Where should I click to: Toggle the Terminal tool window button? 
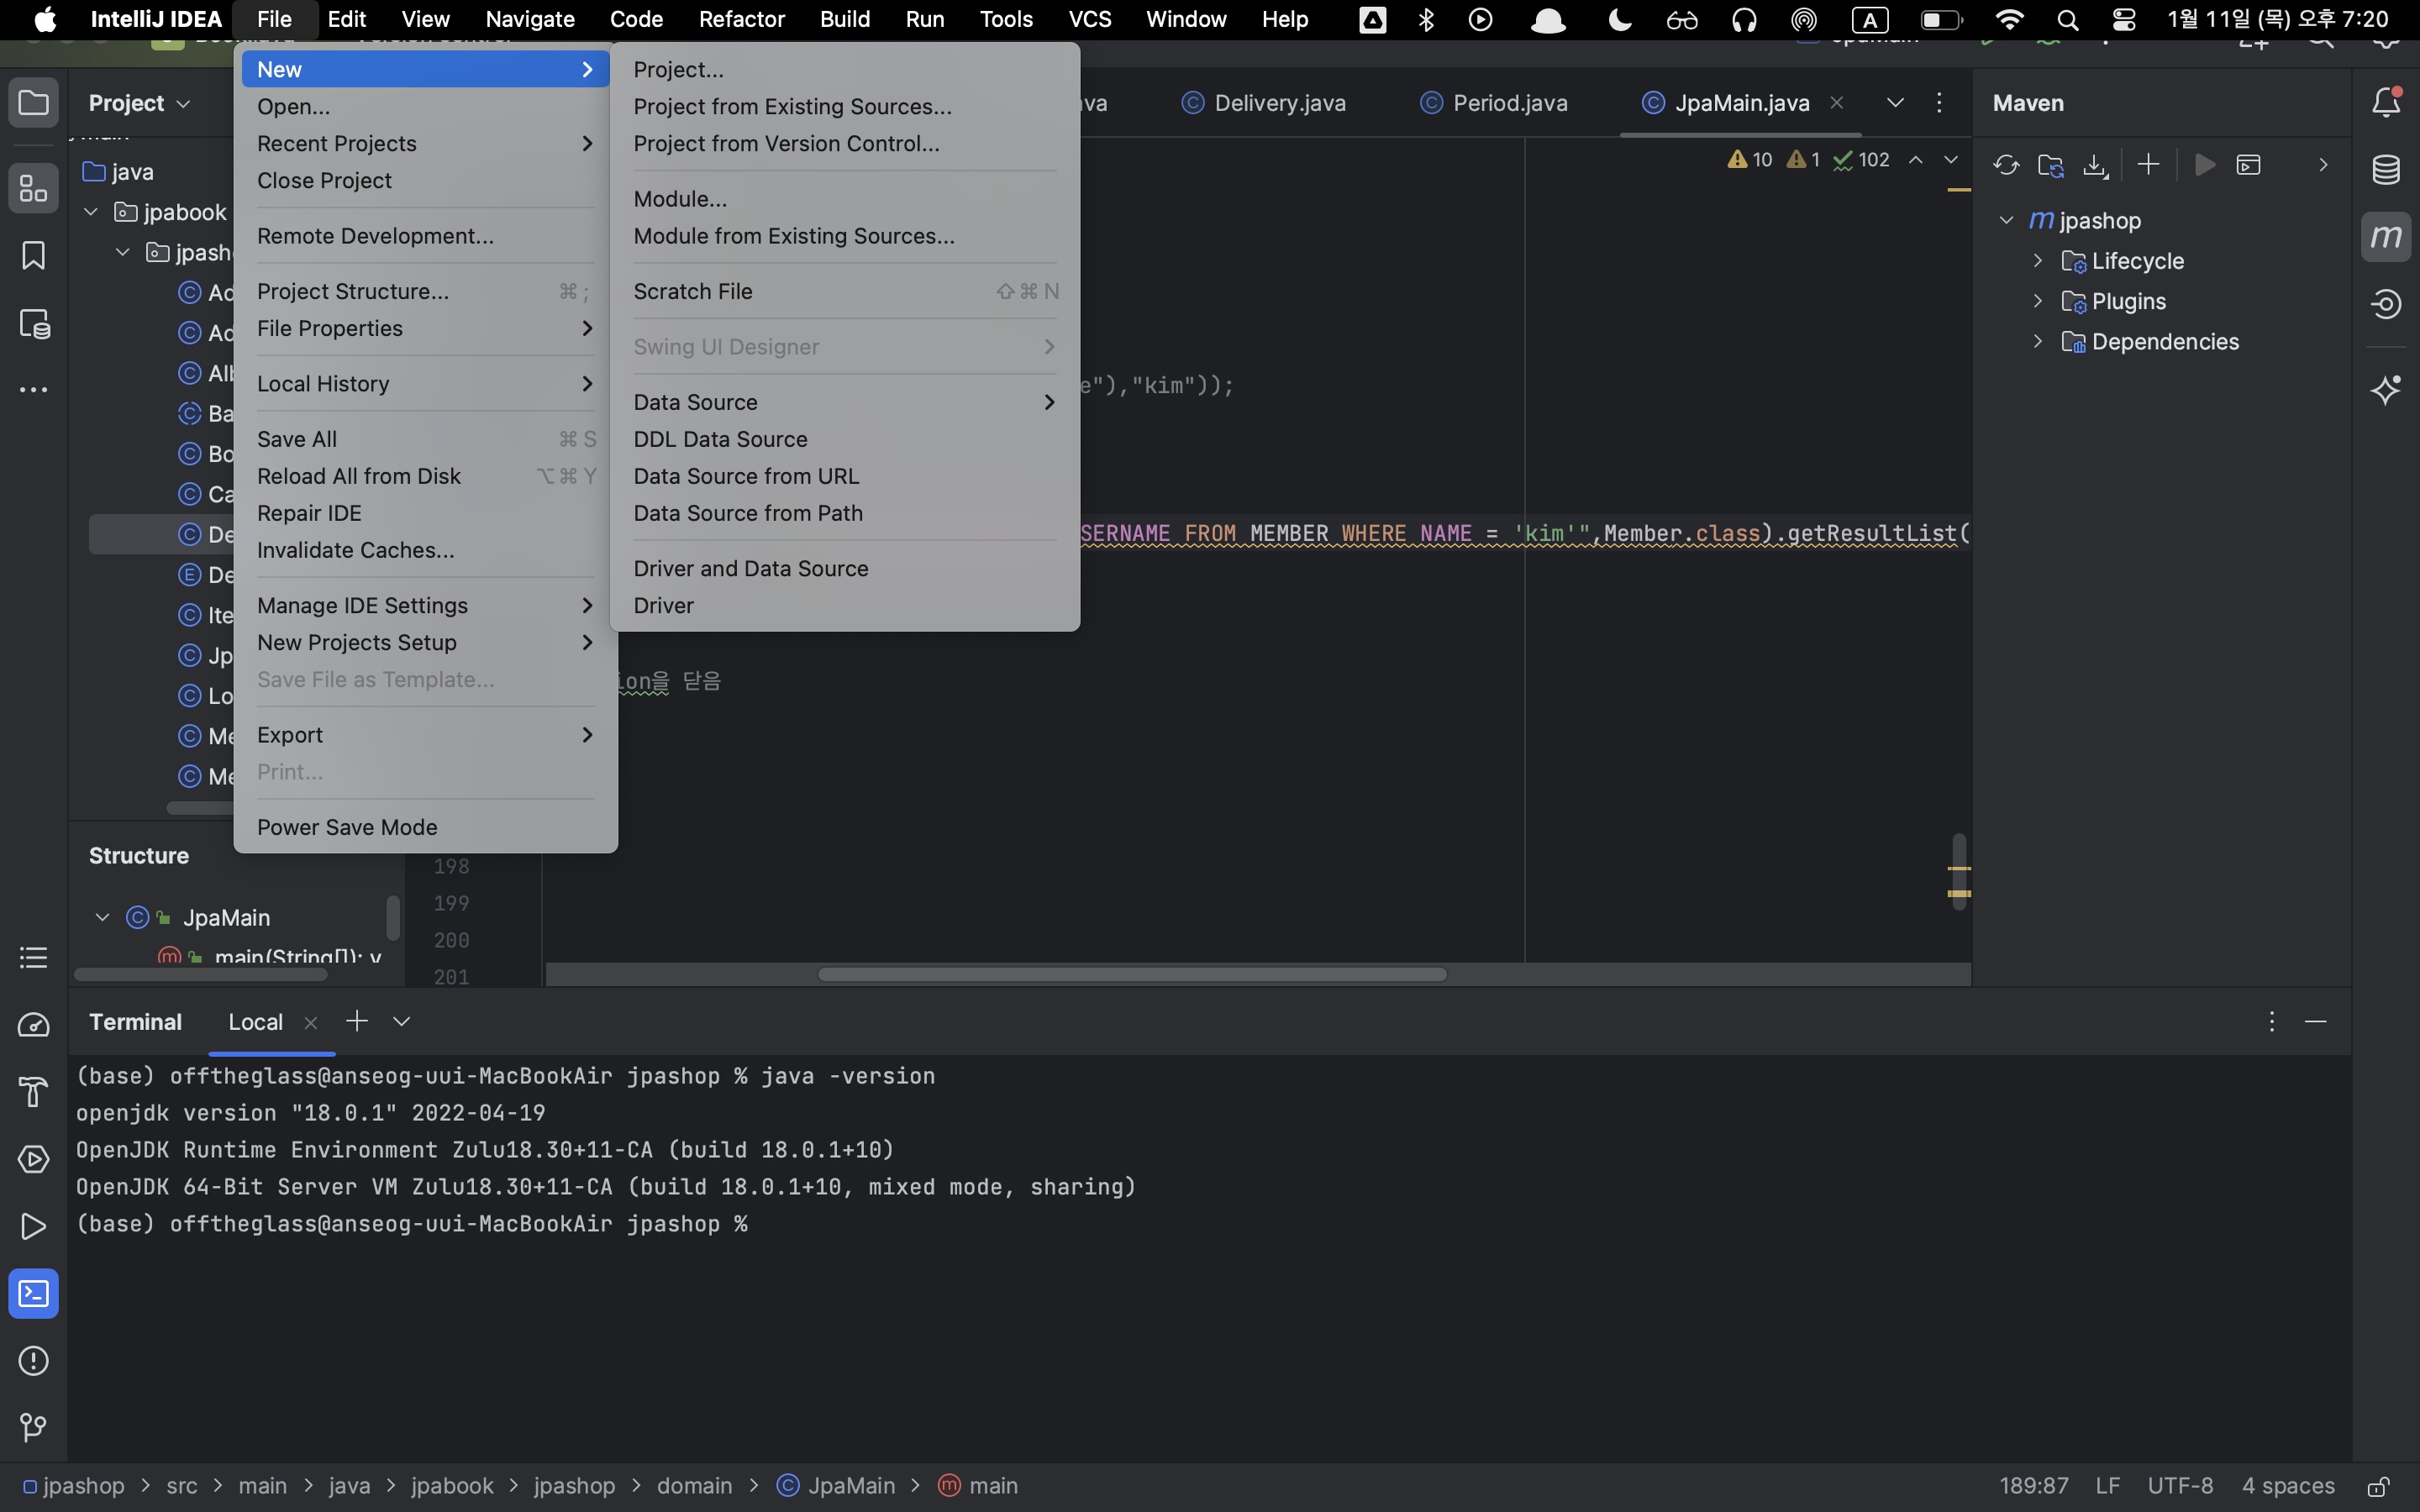pyautogui.click(x=33, y=1293)
